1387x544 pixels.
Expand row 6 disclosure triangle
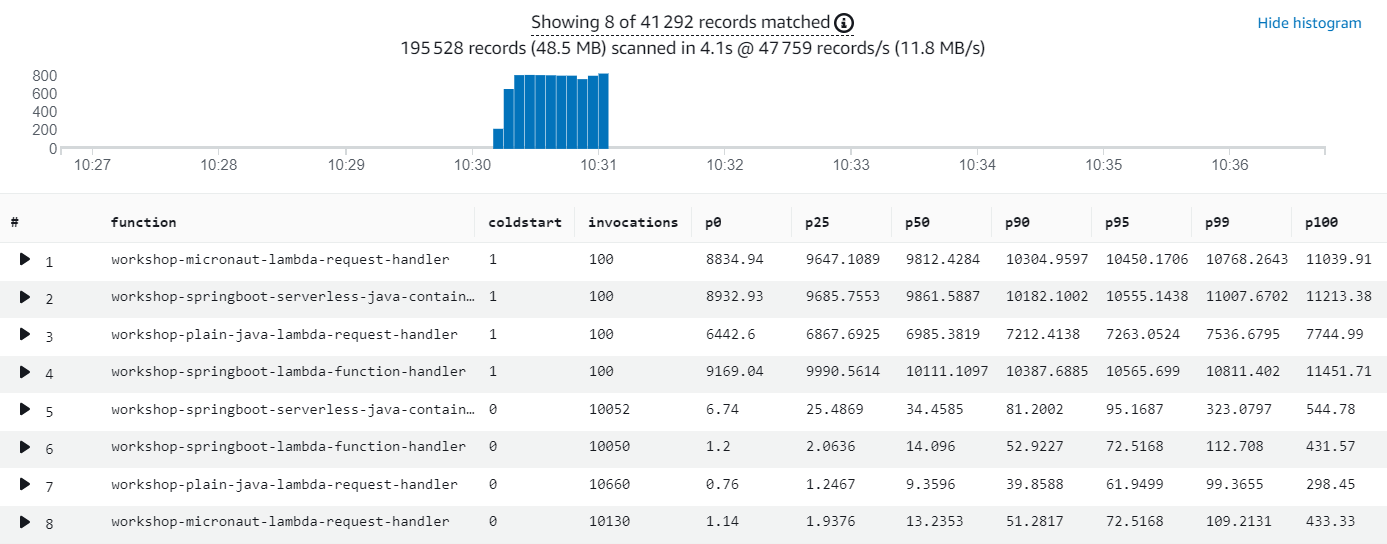tap(25, 447)
